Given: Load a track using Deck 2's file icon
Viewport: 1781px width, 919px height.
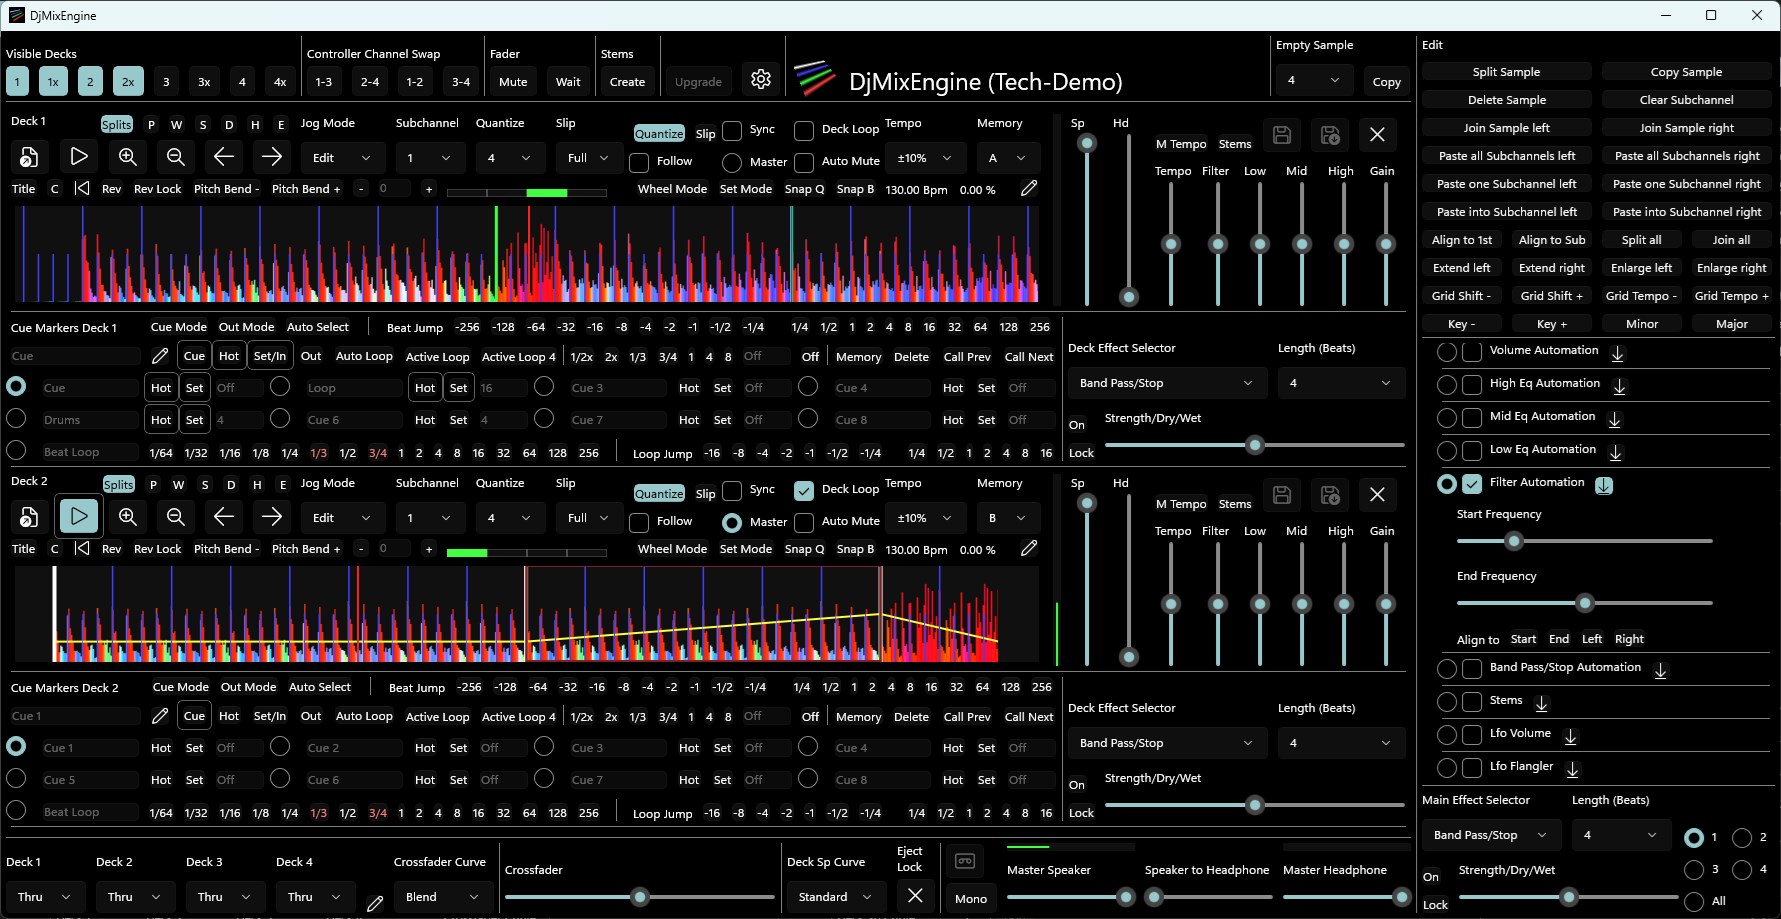Looking at the screenshot, I should [x=28, y=516].
